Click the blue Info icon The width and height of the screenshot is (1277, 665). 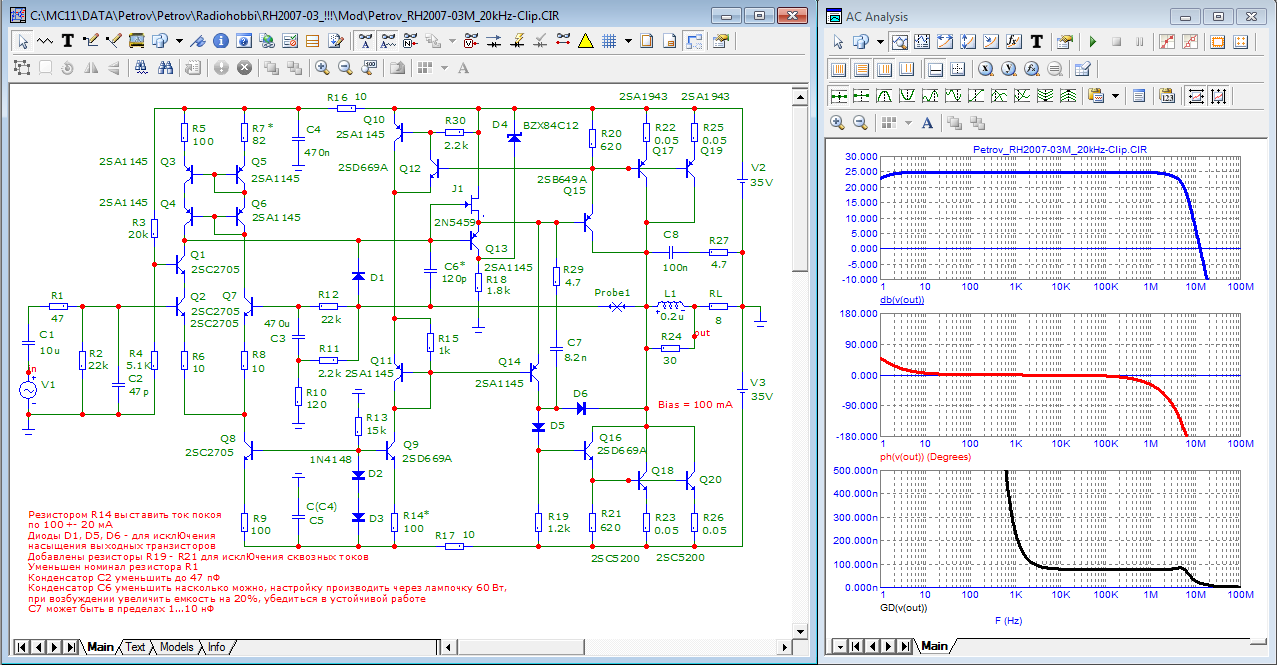pos(220,41)
